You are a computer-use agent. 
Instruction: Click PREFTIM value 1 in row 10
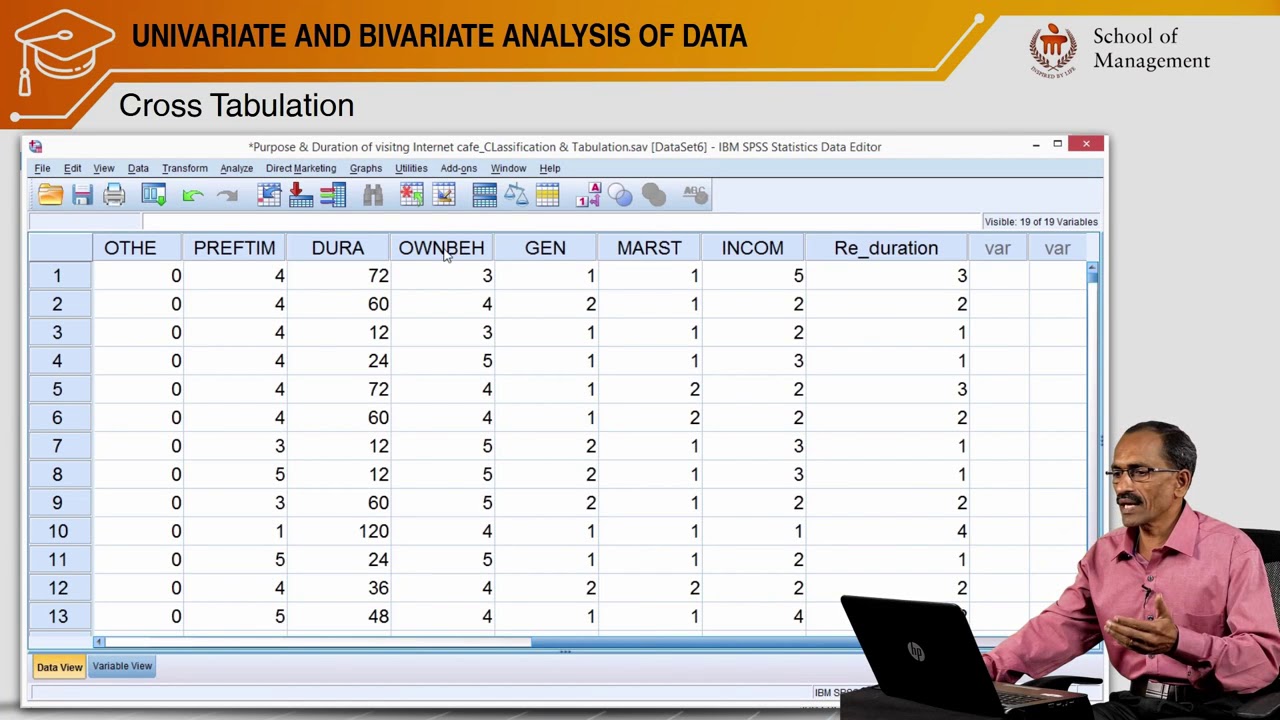point(234,531)
